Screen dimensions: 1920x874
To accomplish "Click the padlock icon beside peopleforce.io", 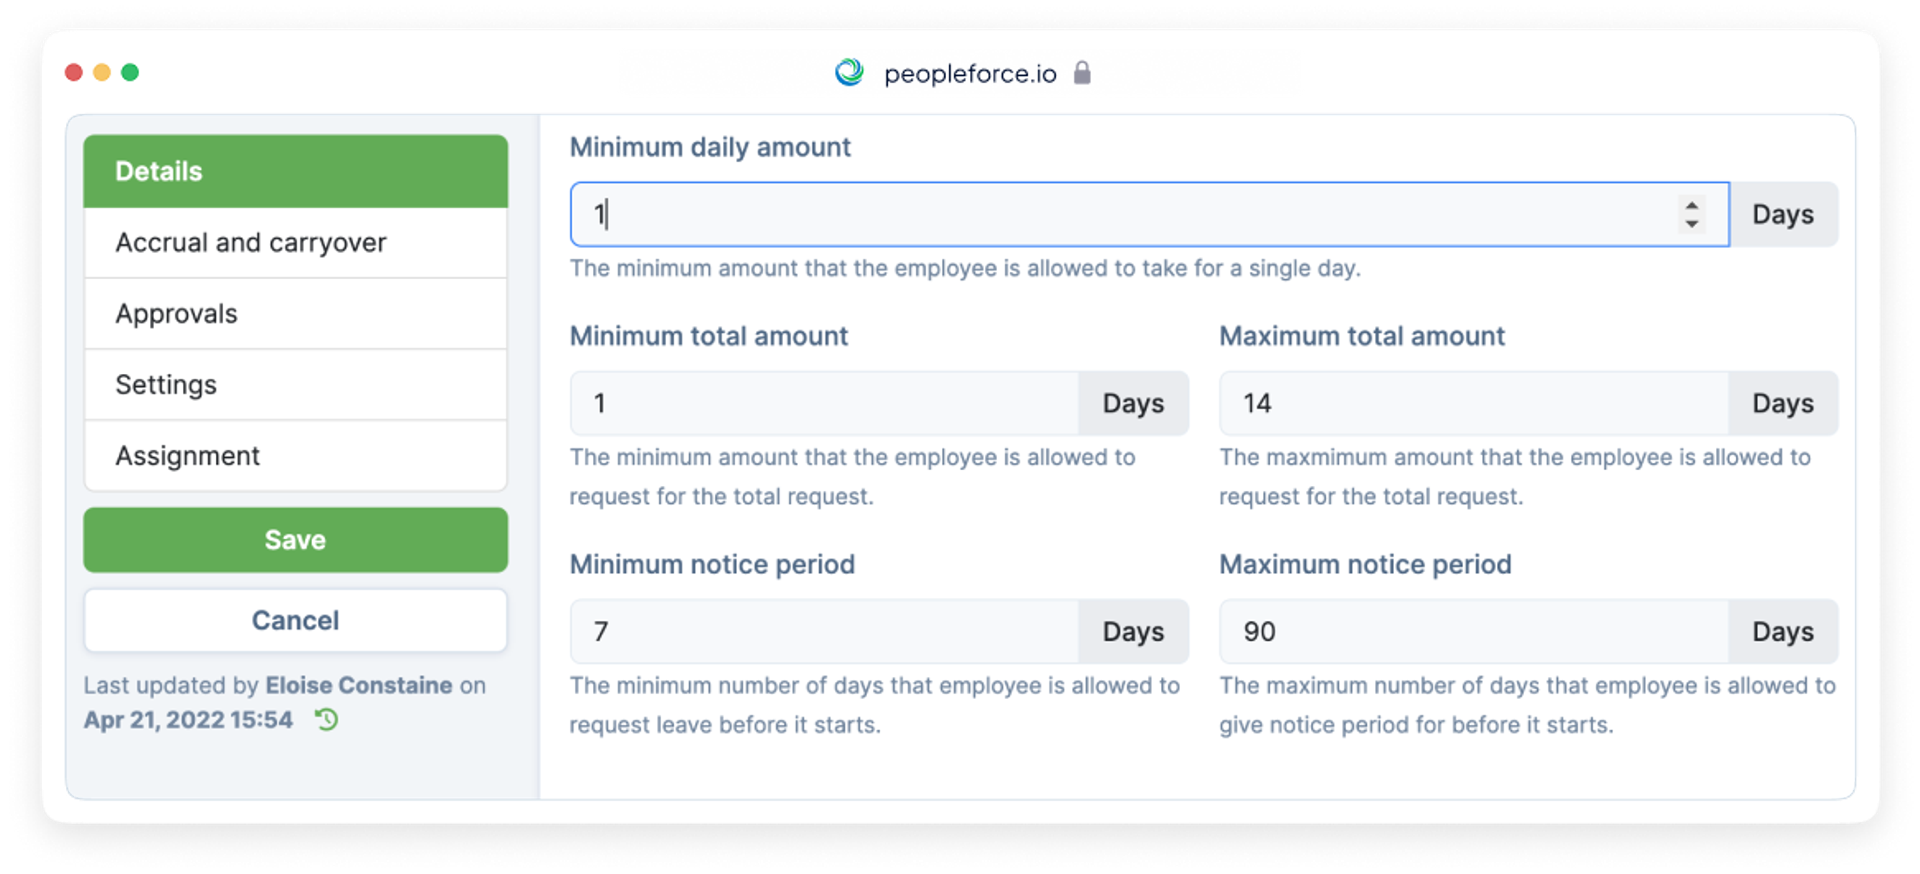I will [x=1082, y=72].
